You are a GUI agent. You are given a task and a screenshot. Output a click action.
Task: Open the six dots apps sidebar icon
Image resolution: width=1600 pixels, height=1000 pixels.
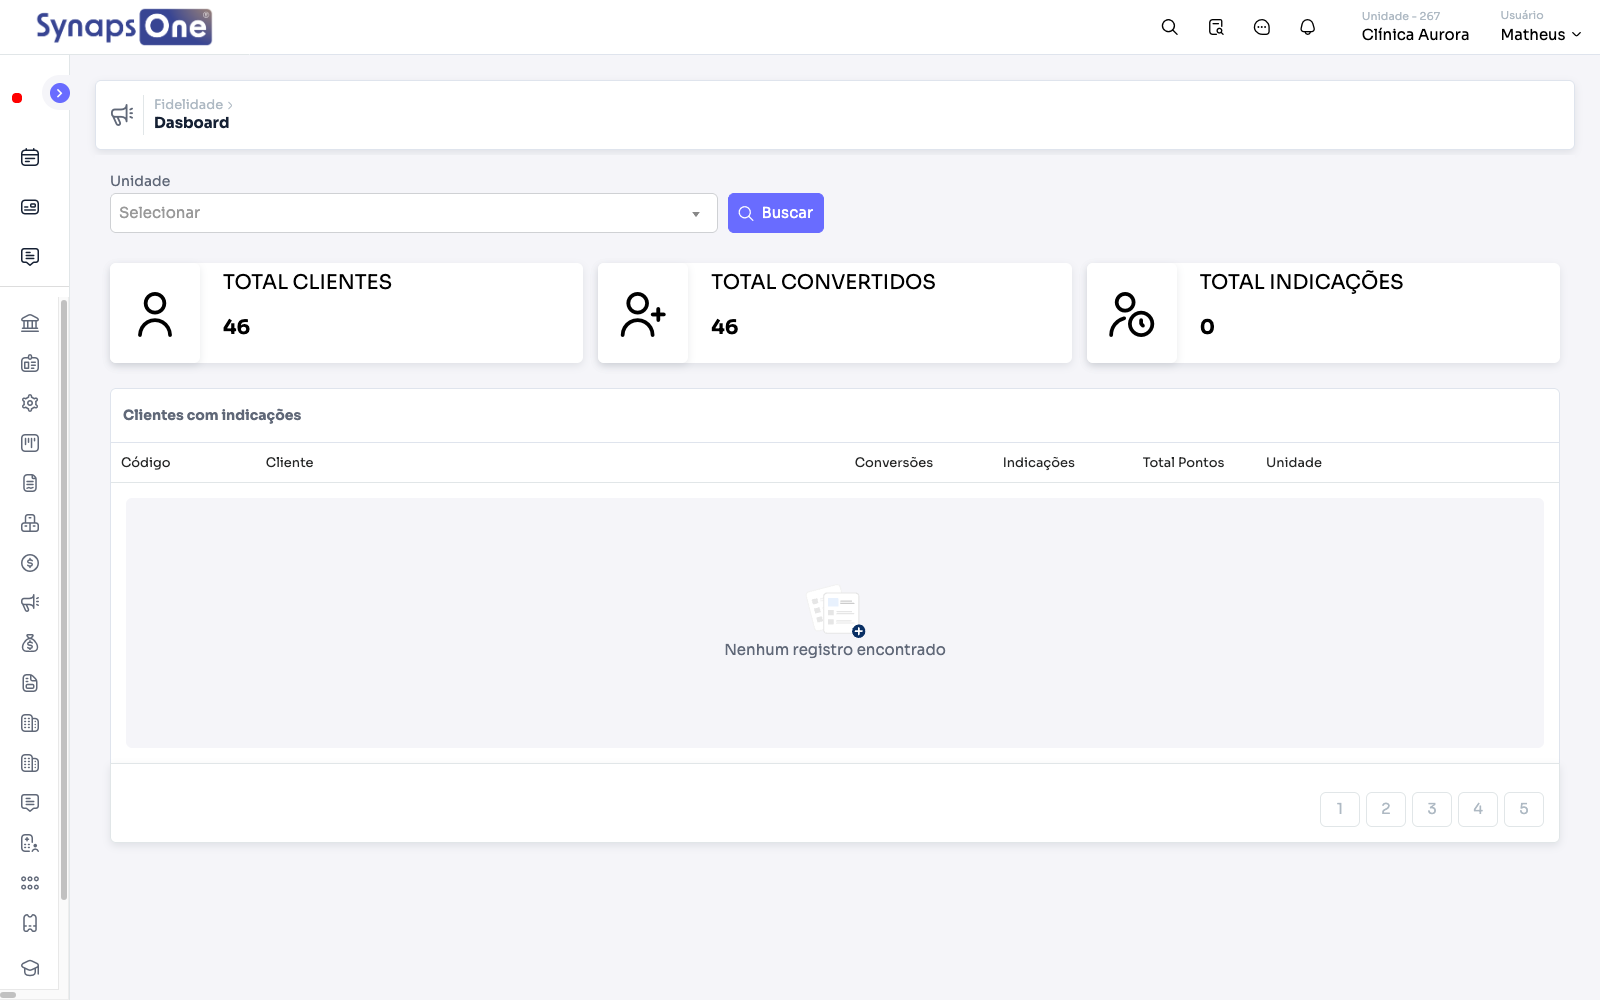pyautogui.click(x=30, y=883)
